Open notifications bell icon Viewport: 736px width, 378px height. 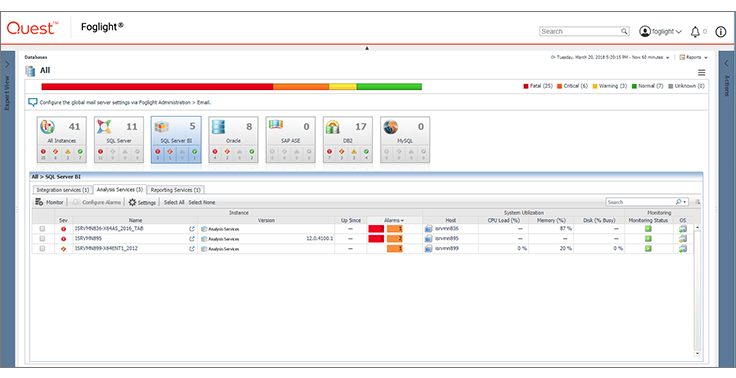pos(695,32)
